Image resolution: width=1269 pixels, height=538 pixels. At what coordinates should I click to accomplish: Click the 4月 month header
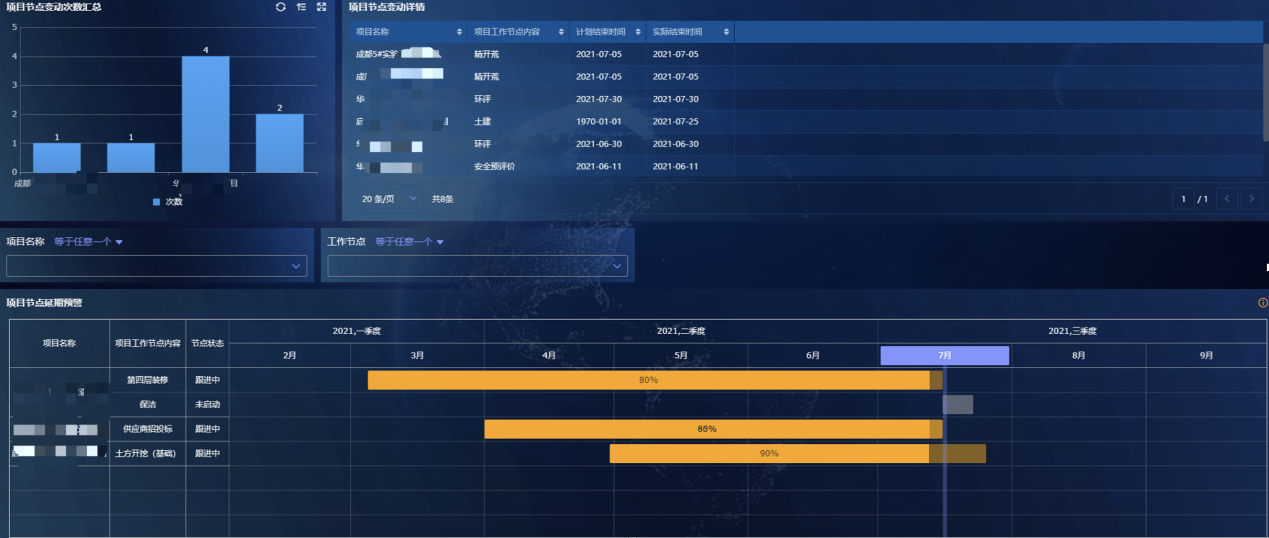[x=549, y=355]
